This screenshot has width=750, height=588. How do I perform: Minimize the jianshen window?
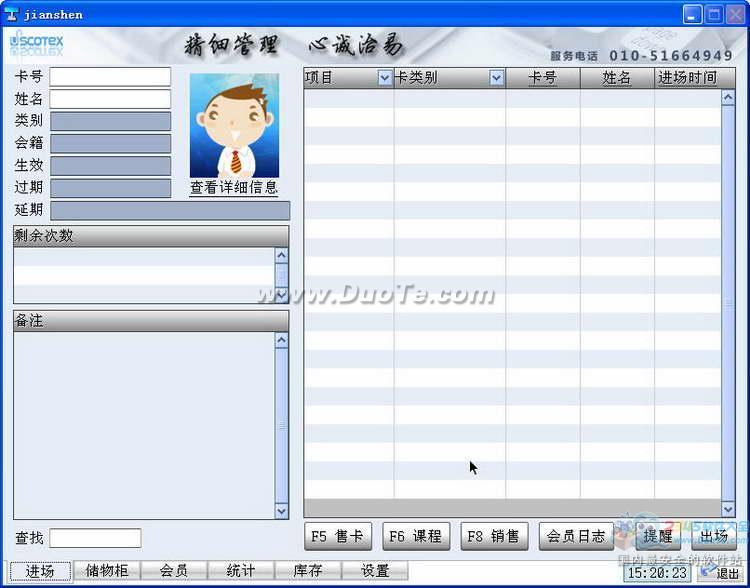point(692,14)
